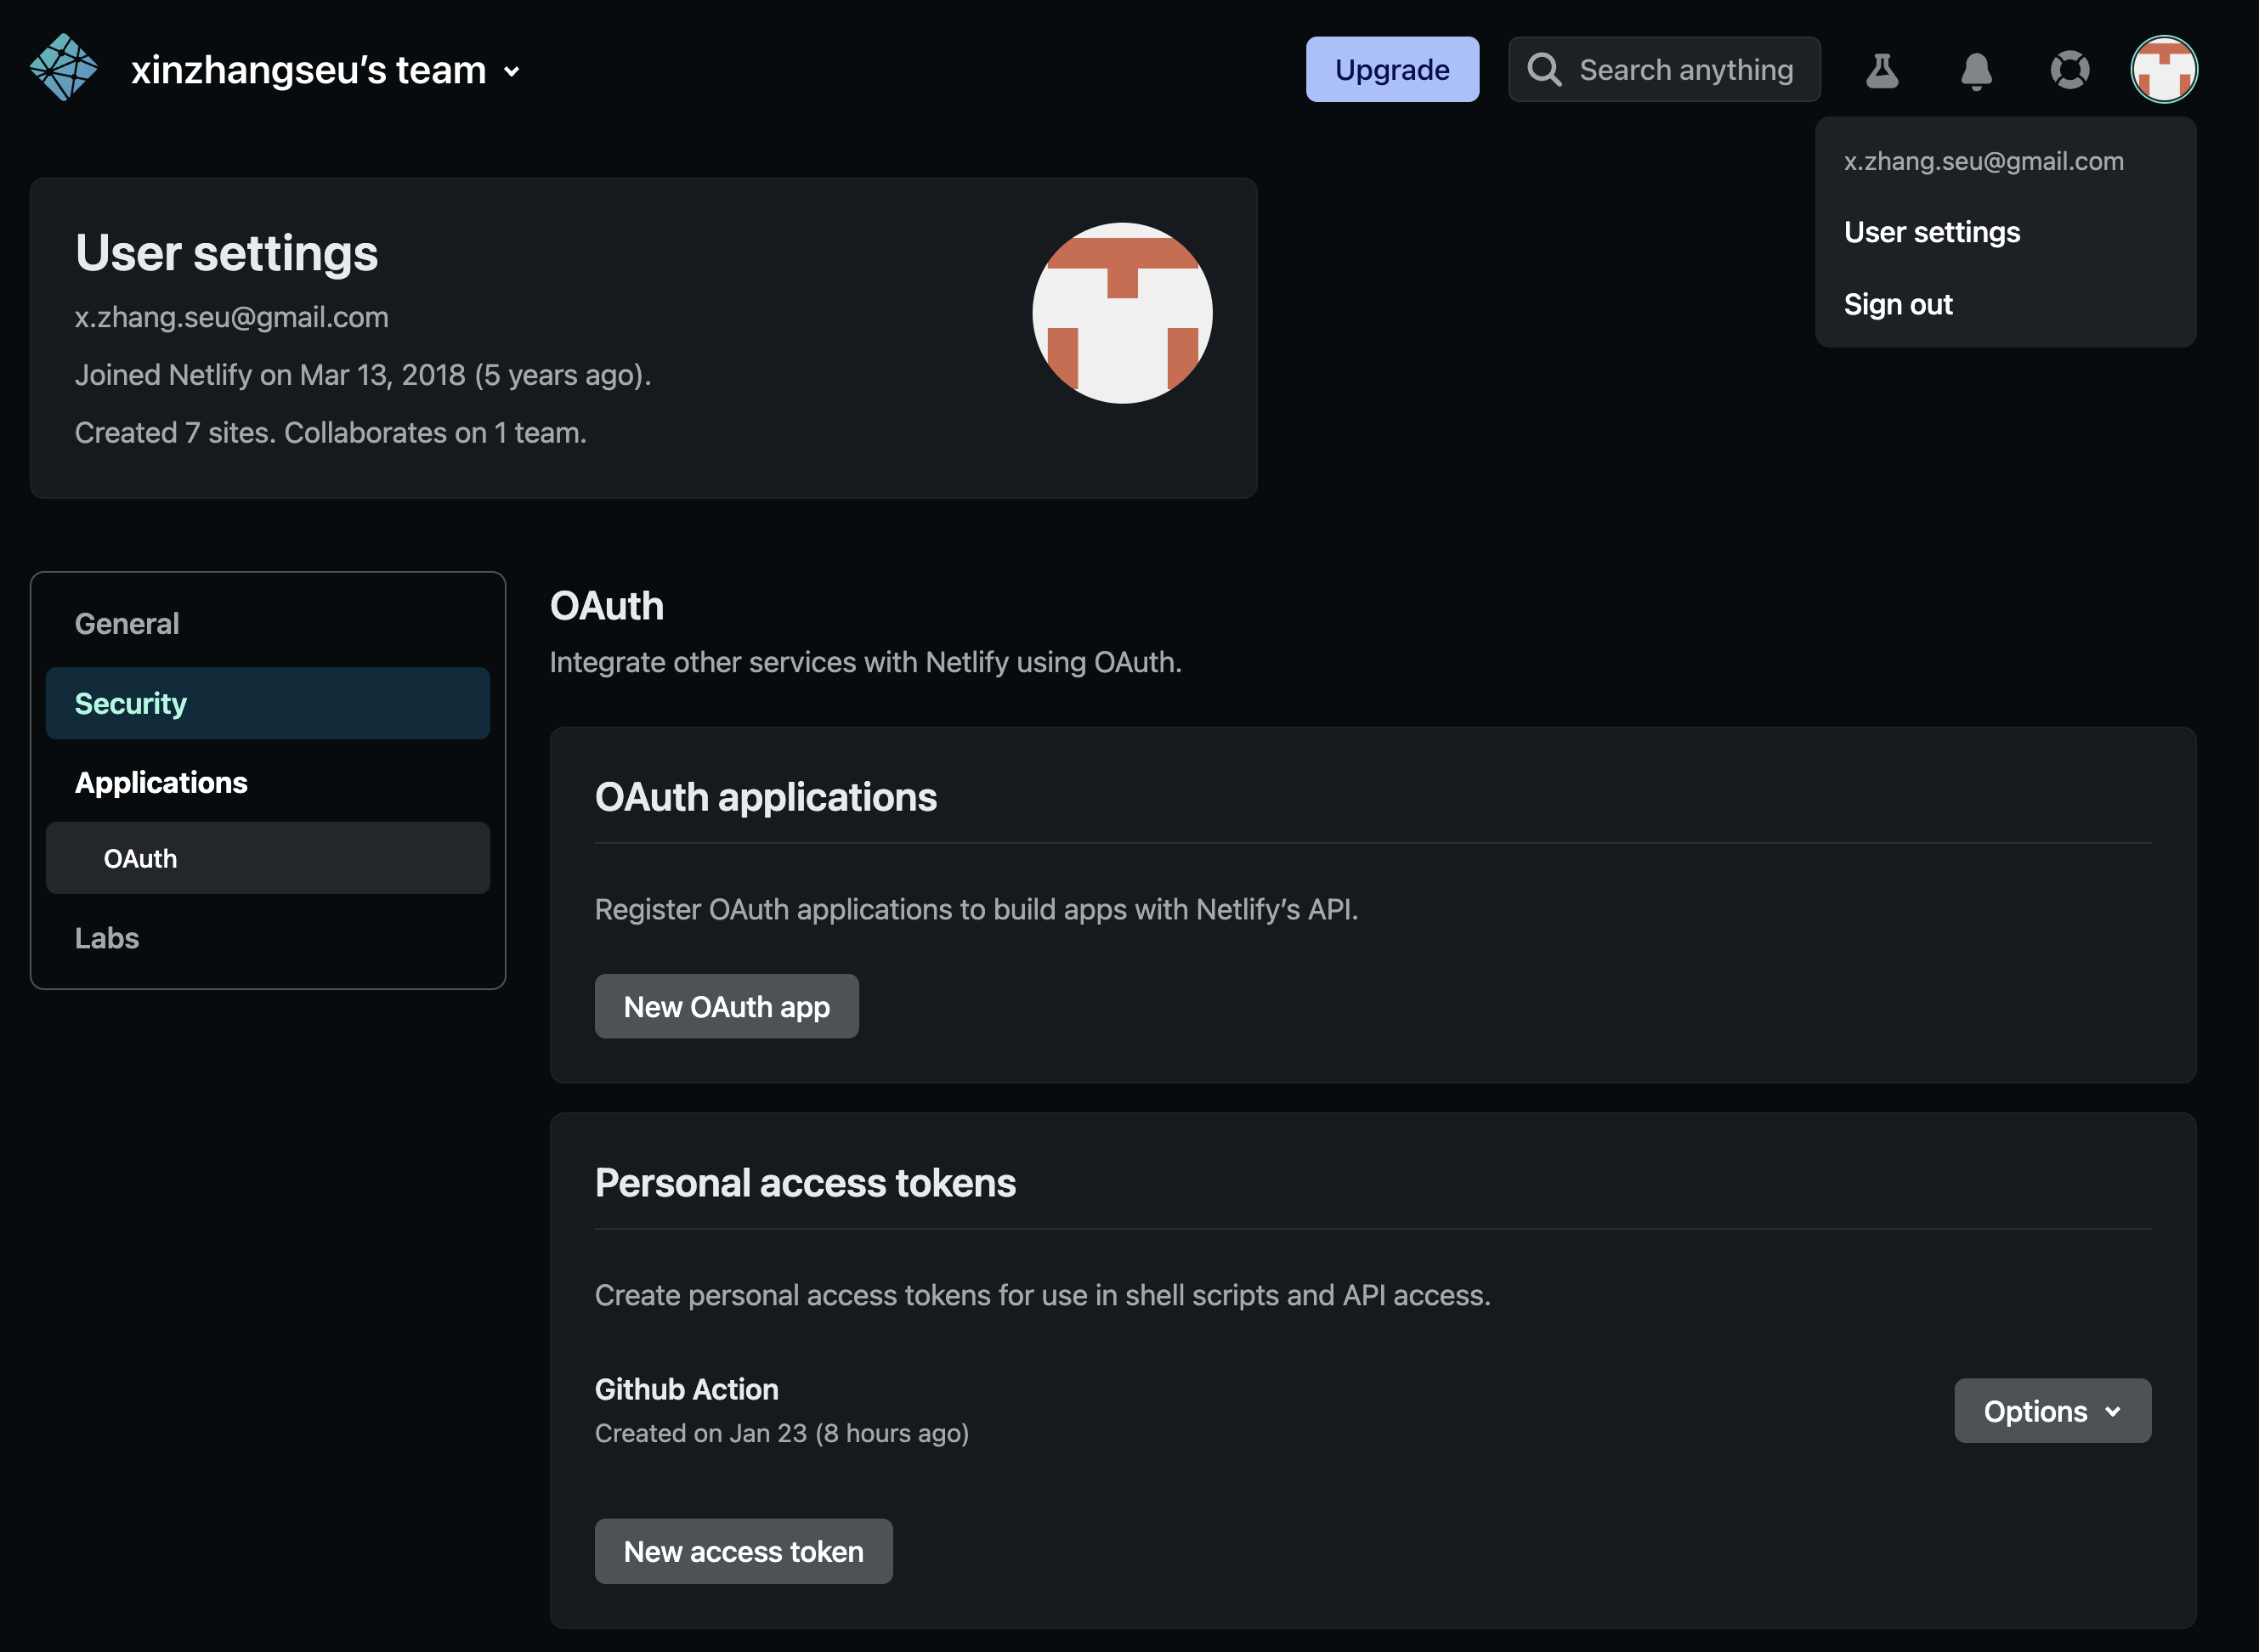The height and width of the screenshot is (1652, 2259).
Task: Go to Labs in the sidebar
Action: (x=107, y=938)
